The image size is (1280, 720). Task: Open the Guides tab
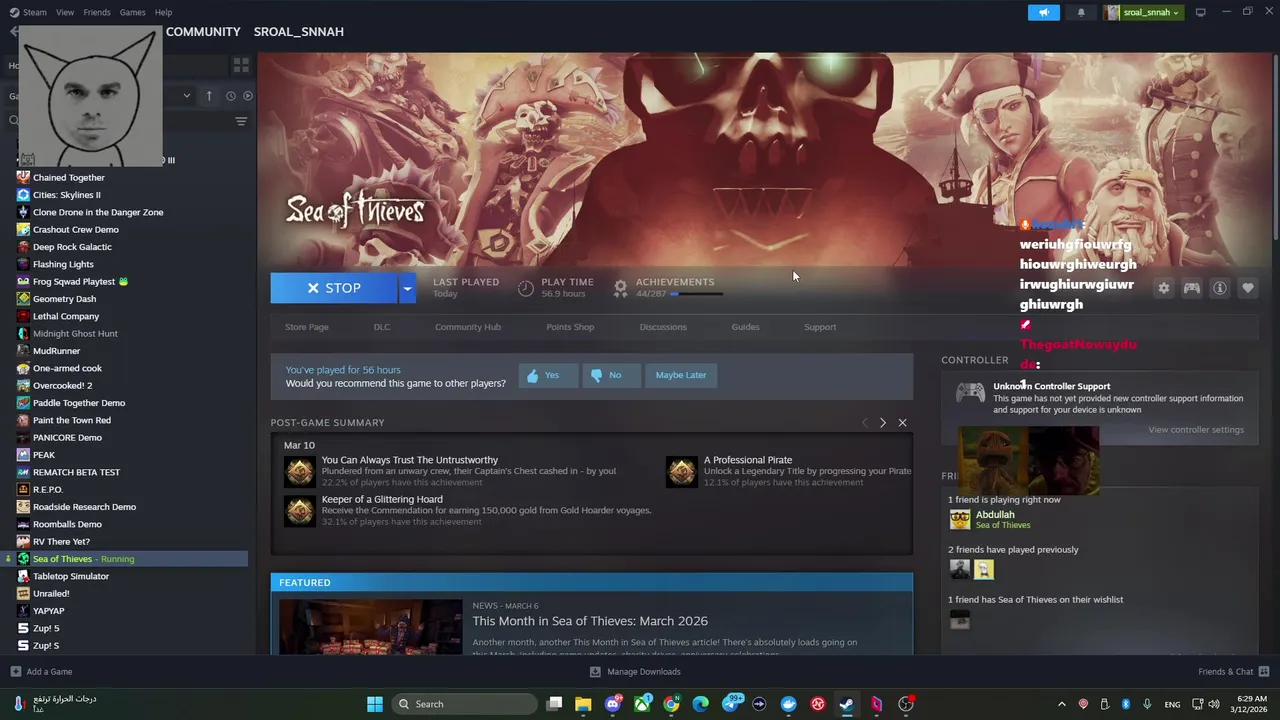(745, 327)
